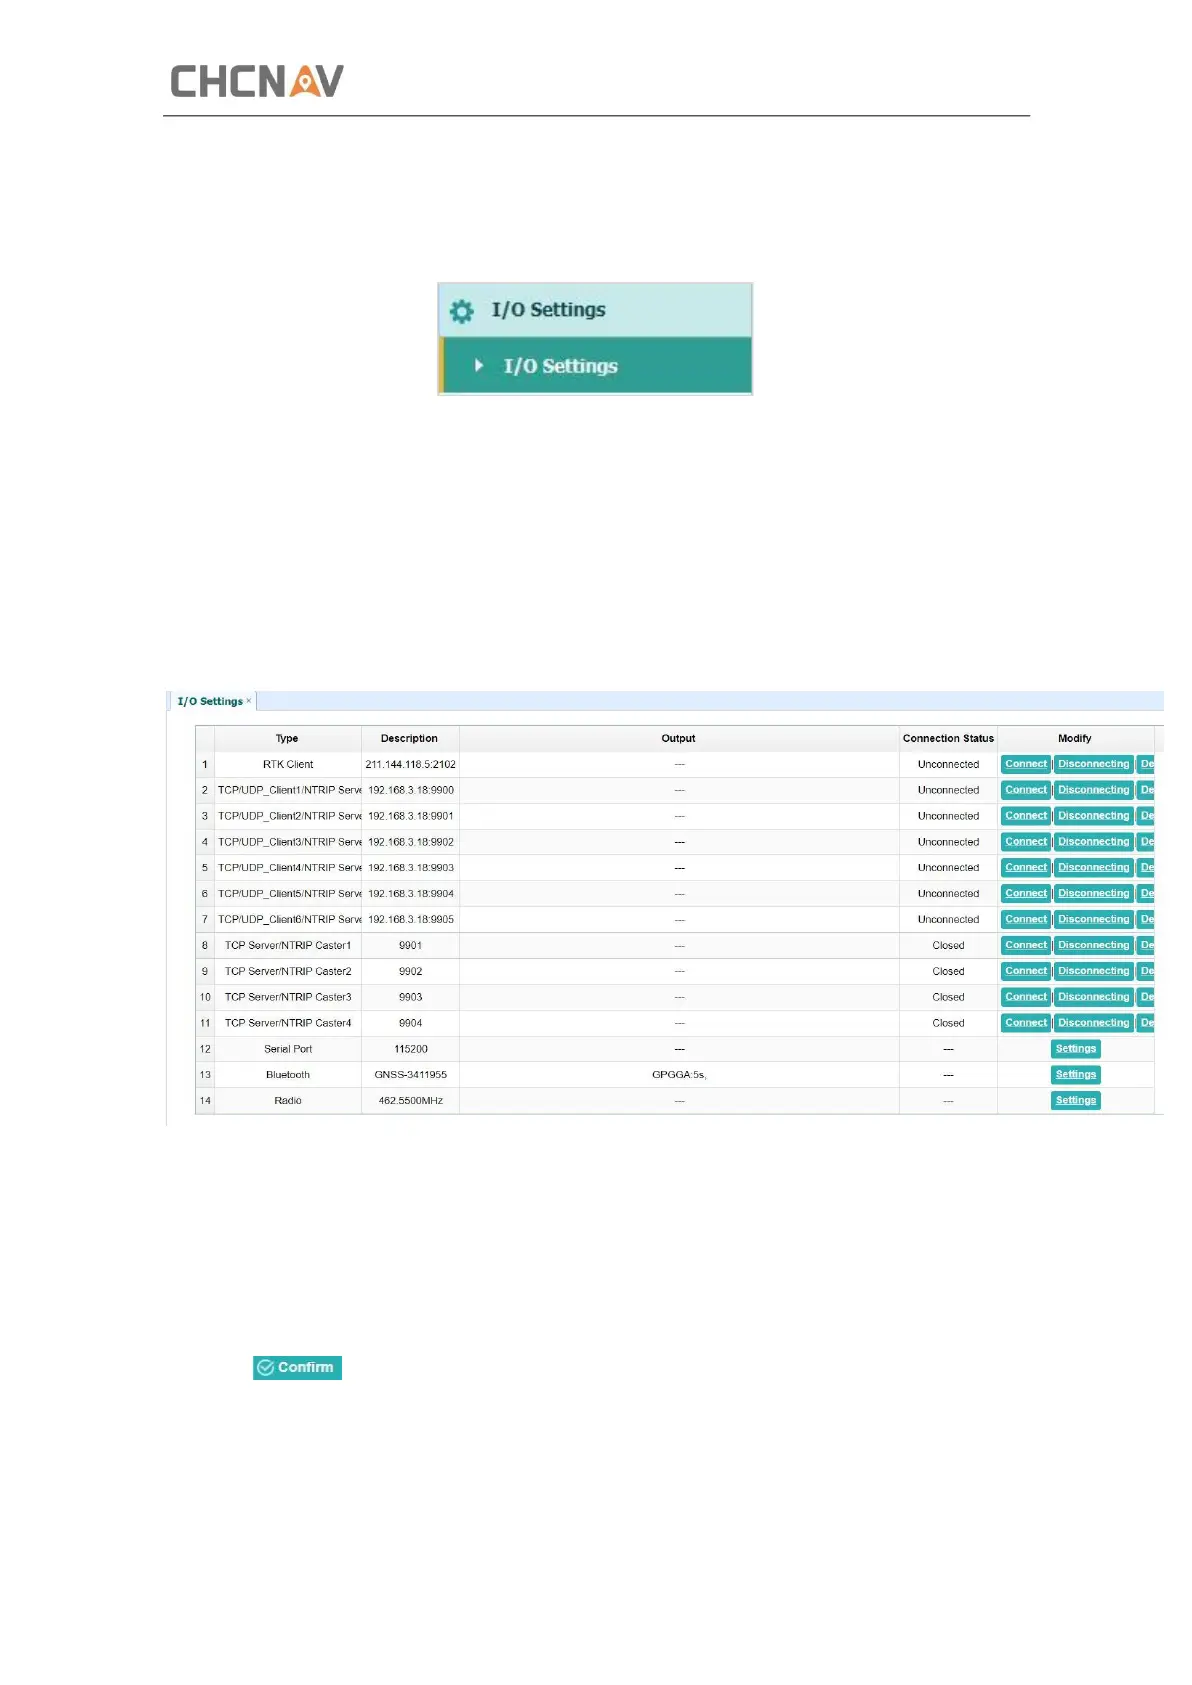Screen dimensions: 1192x1685
Task: Select the 192.168.3.18:9903 cell
Action: (410, 868)
